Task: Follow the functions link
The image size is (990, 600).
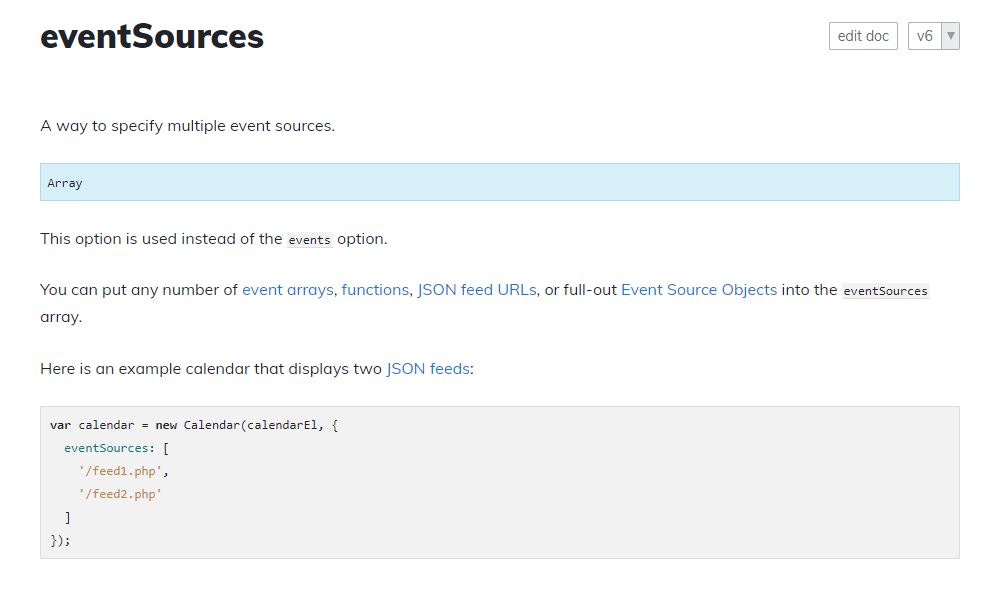Action: [x=375, y=290]
